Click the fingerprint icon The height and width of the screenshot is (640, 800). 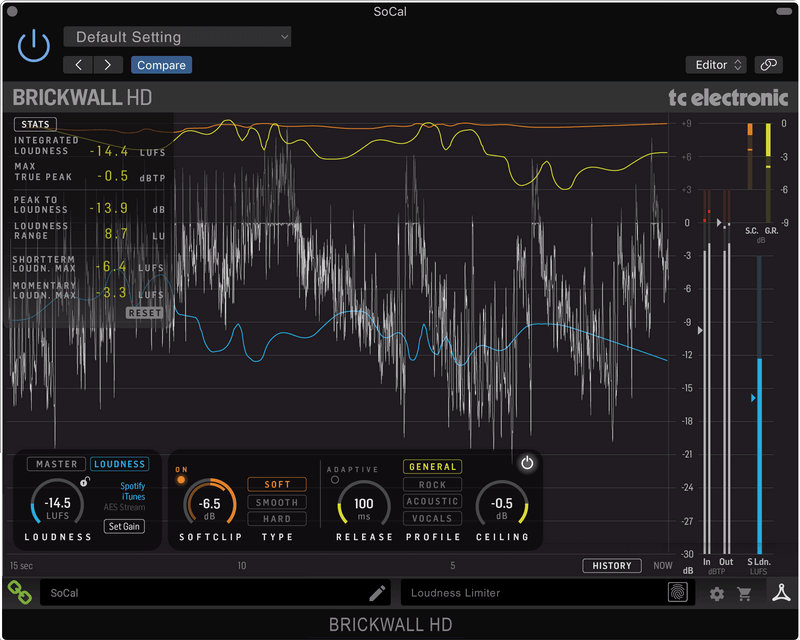tap(678, 592)
